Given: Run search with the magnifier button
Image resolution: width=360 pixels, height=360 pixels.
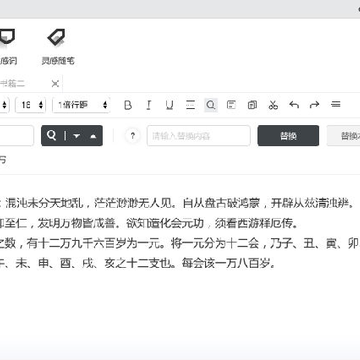Looking at the screenshot, I should coord(52,136).
